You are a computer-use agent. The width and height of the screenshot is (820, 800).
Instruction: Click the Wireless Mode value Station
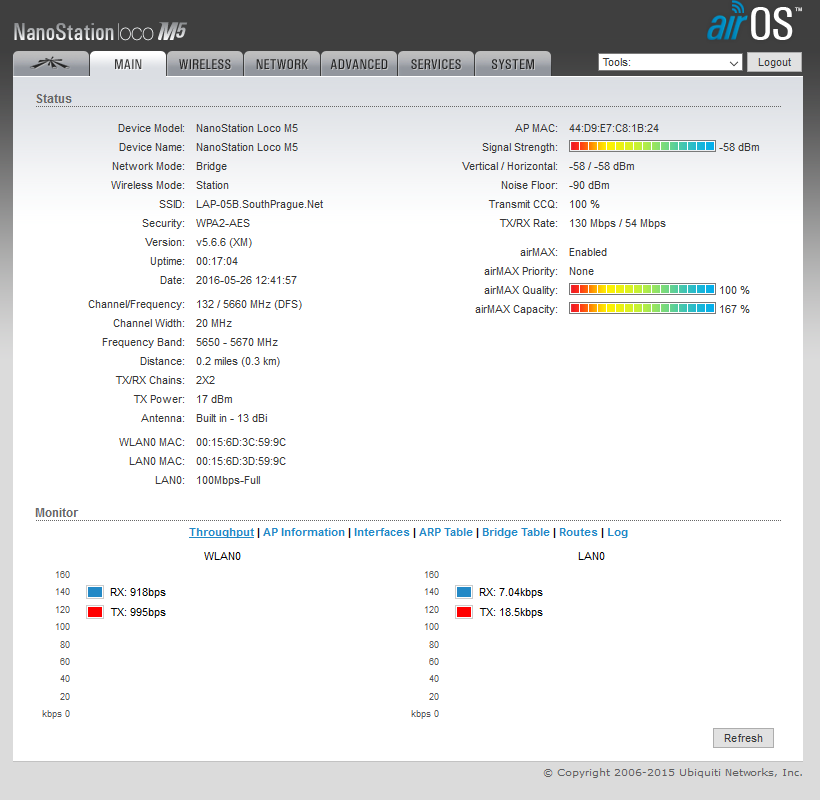click(212, 186)
